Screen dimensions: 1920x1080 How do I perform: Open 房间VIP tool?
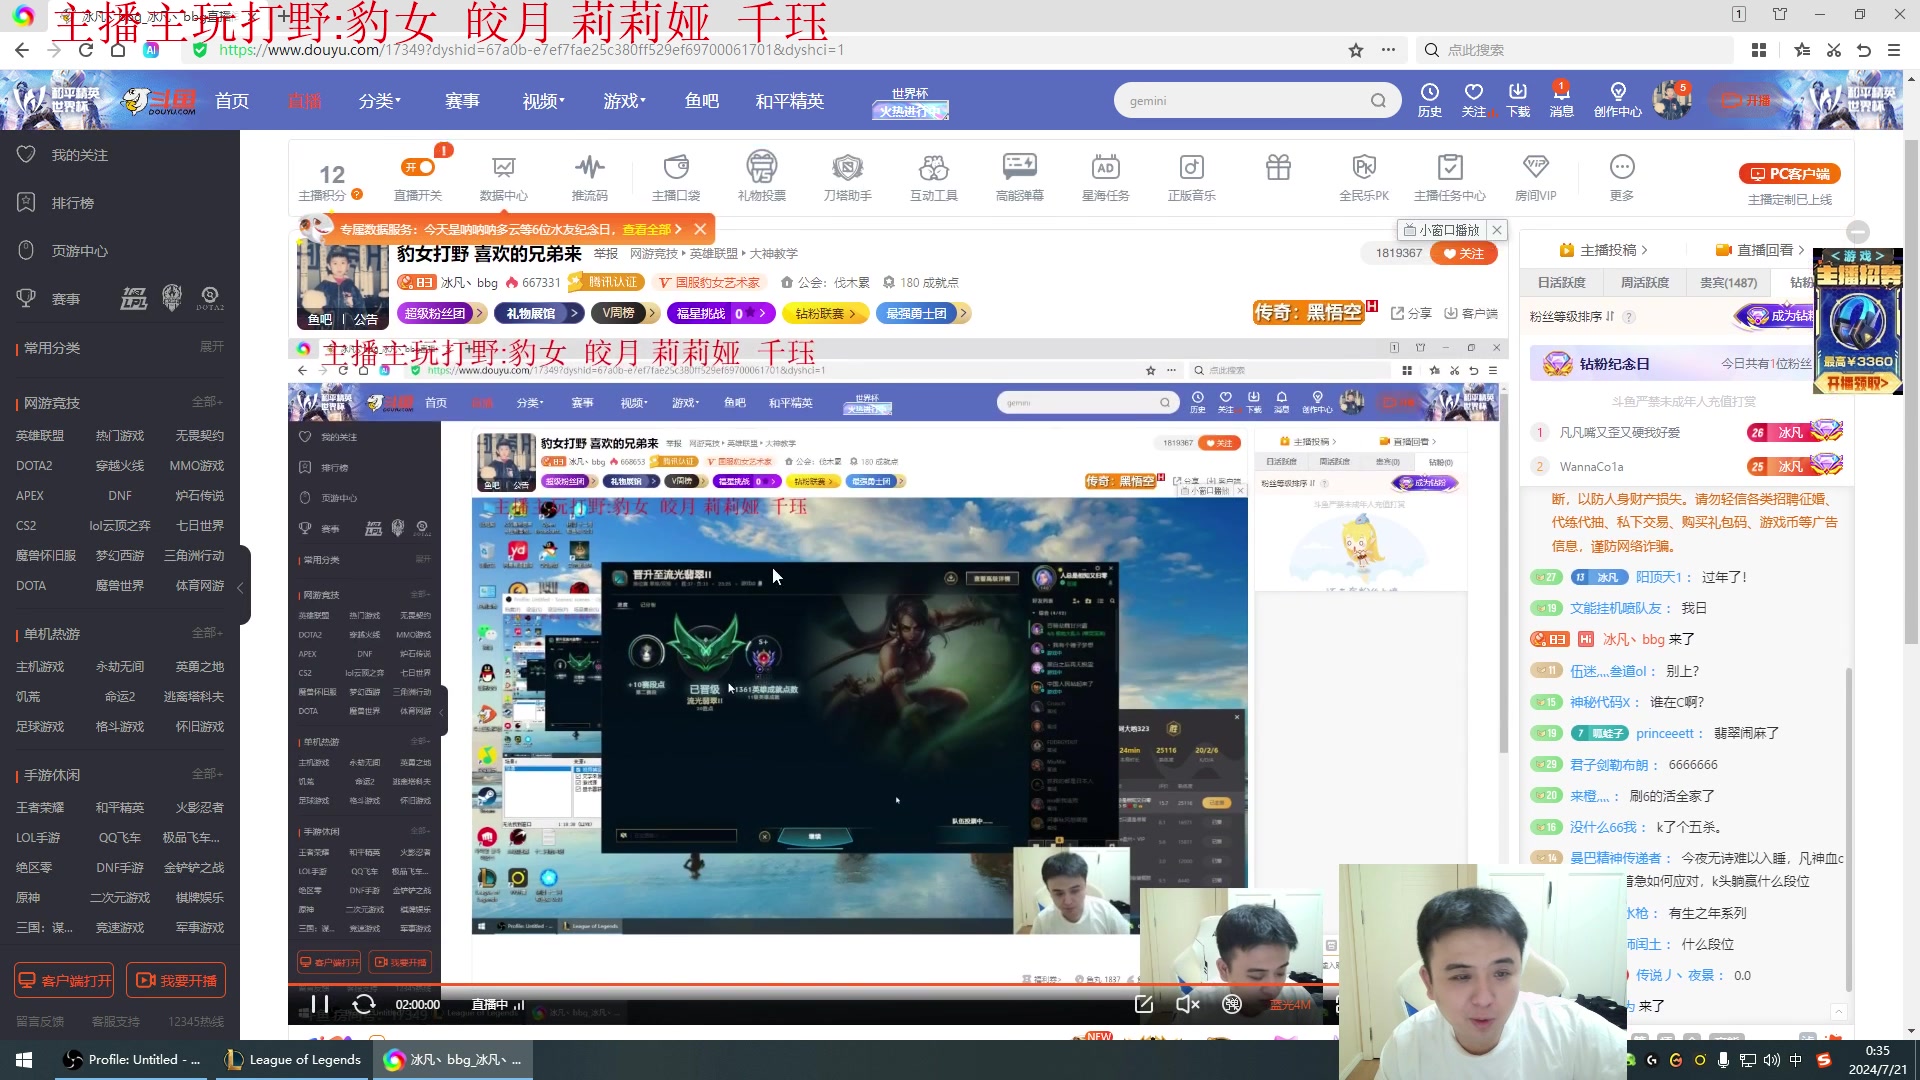pyautogui.click(x=1535, y=177)
